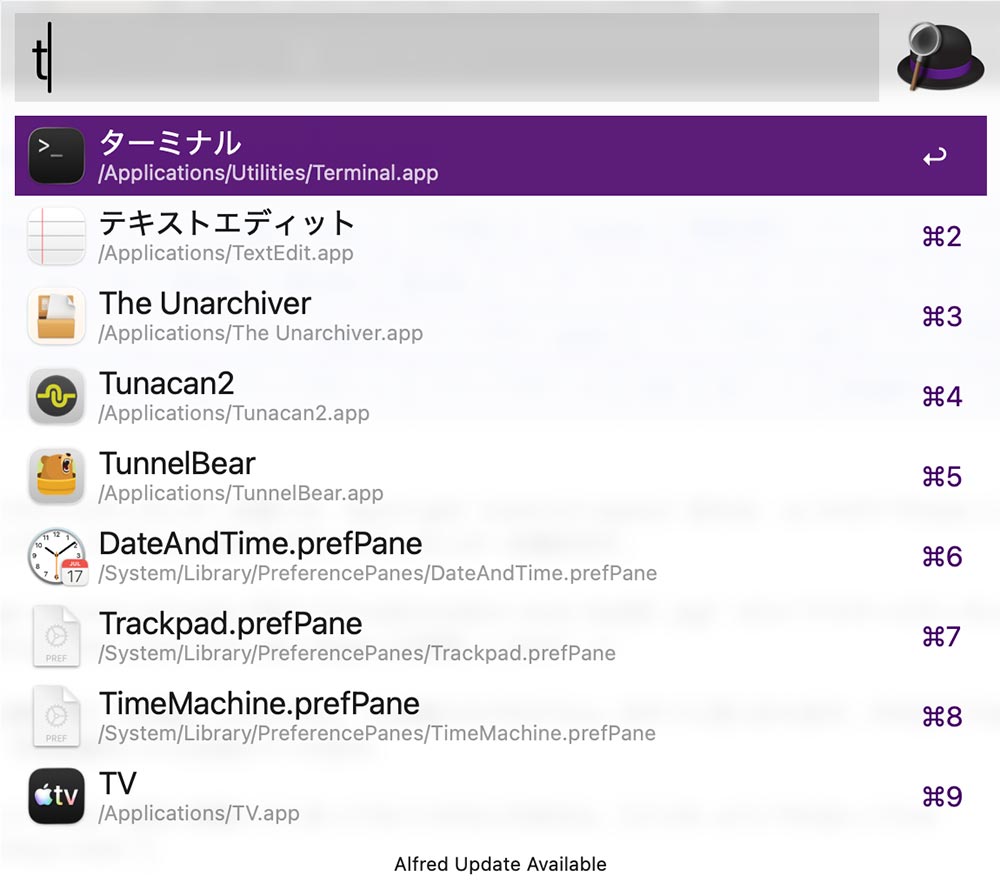1000x883 pixels.
Task: Click the ⌘4 shortcut label
Action: point(942,397)
